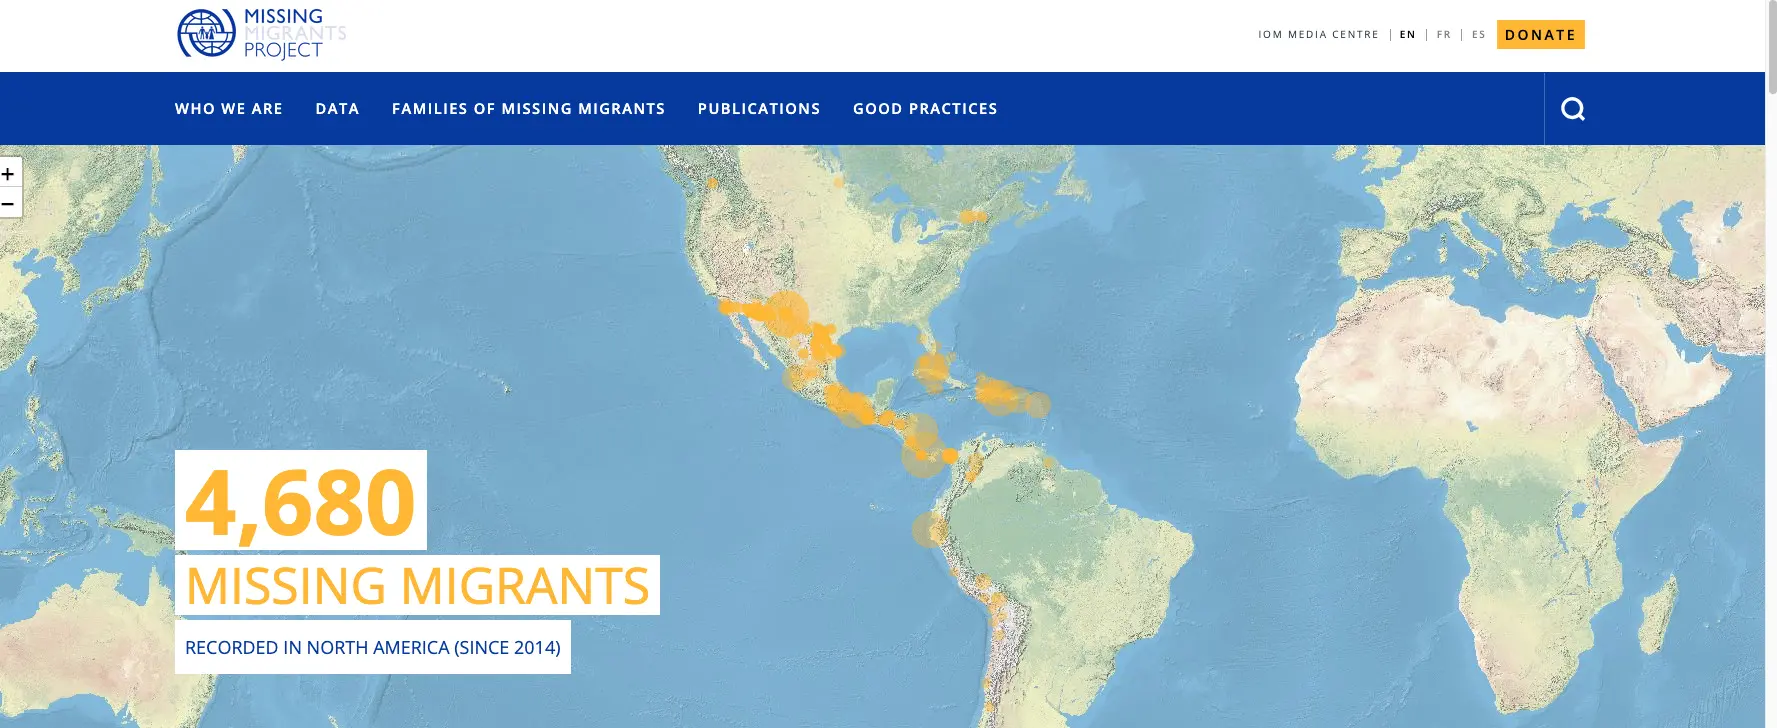Switch site language to French (FR)
Screen dimensions: 1777x728
coord(1443,35)
